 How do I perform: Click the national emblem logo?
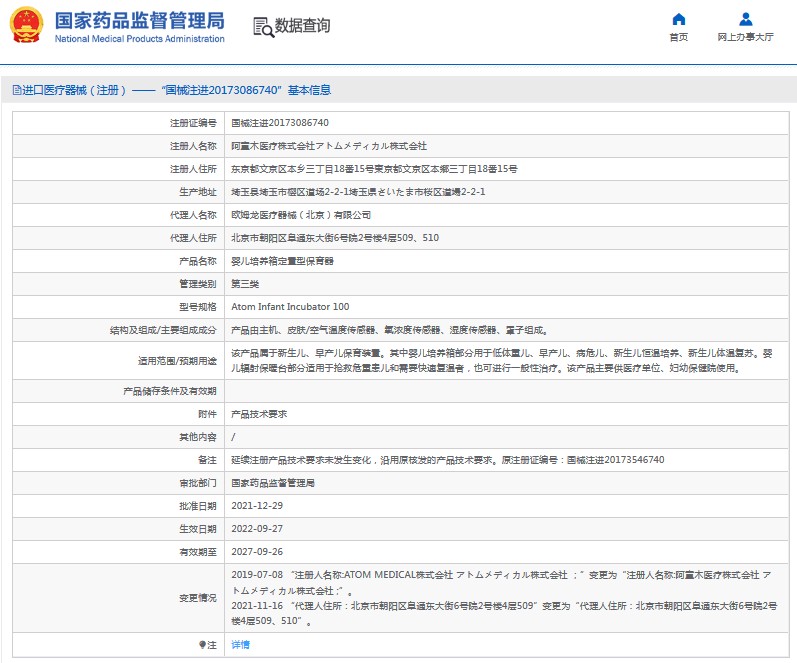click(27, 25)
